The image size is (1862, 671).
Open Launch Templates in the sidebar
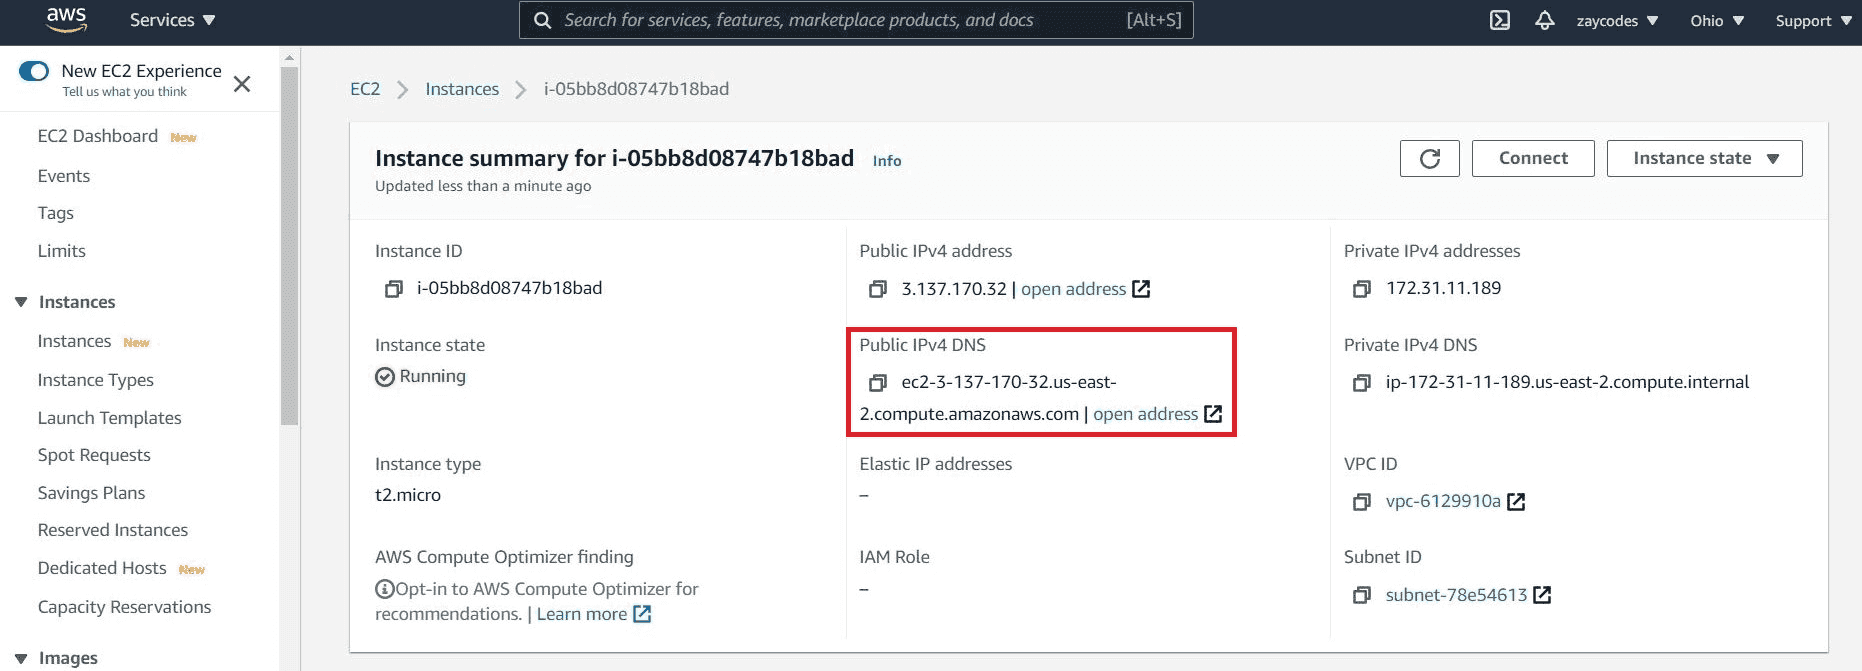(x=109, y=418)
